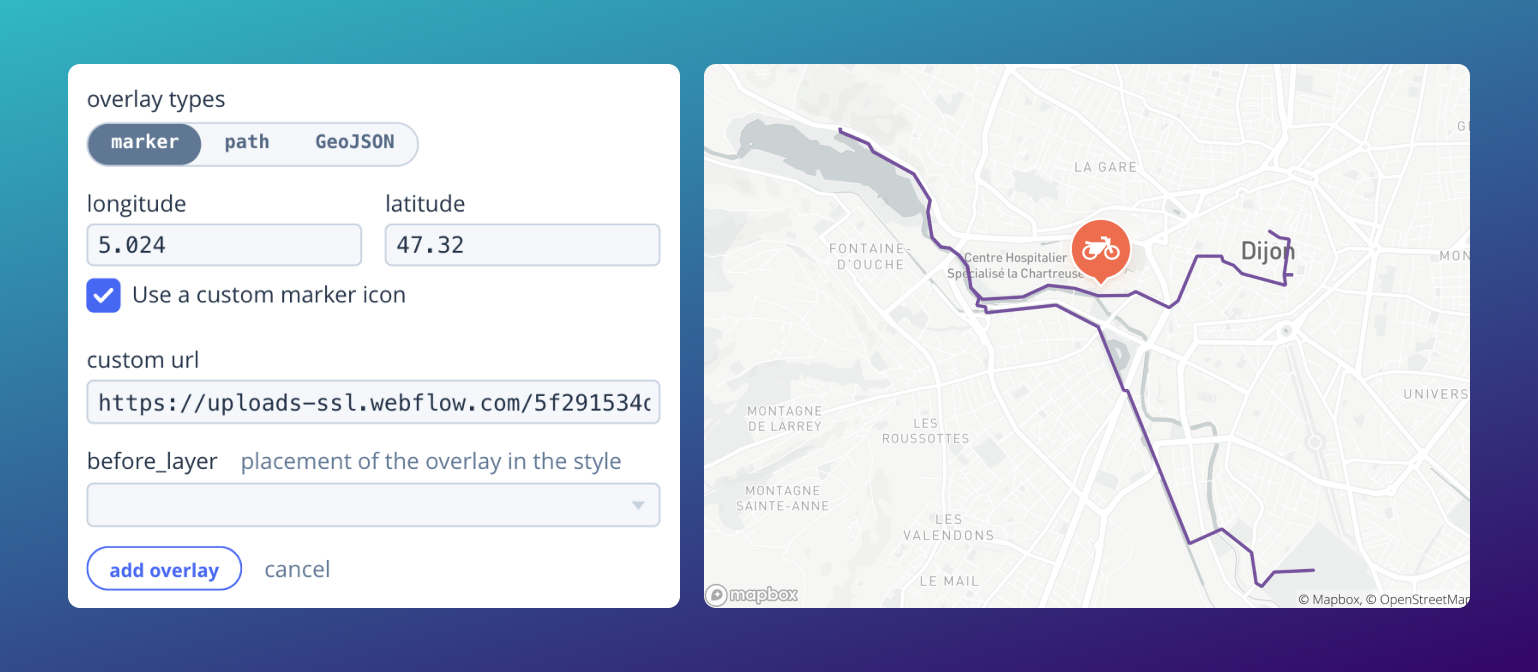Click the cancel link
The height and width of the screenshot is (672, 1538).
[297, 569]
